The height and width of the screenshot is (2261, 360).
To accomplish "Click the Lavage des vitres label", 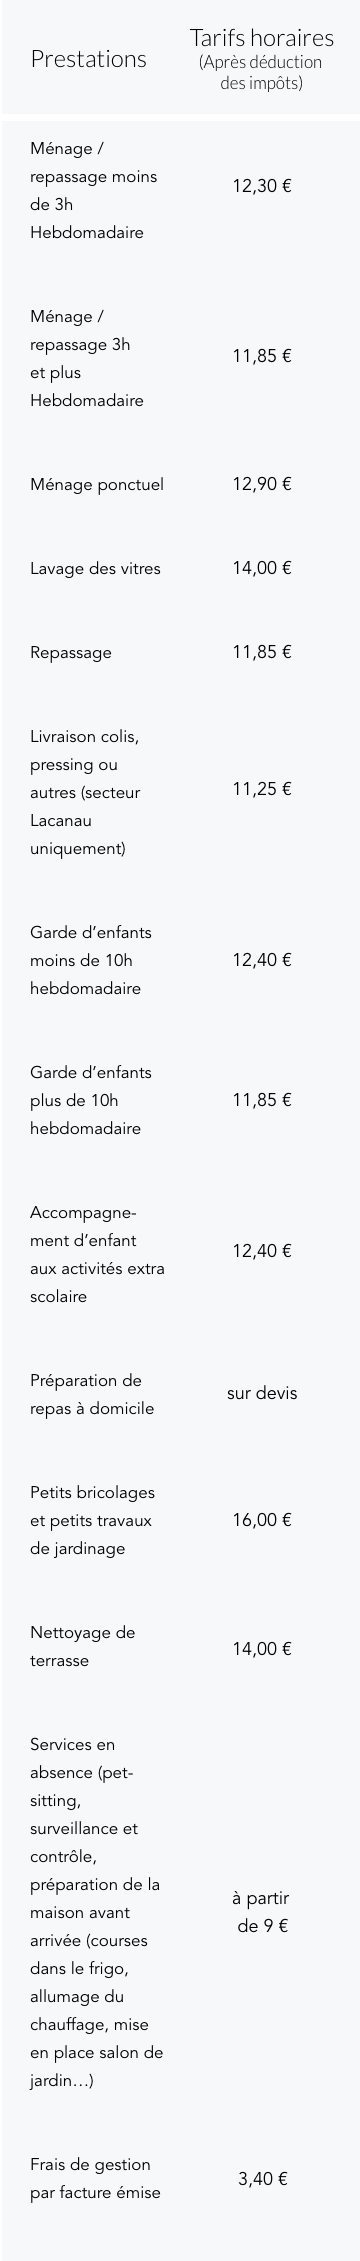I will (x=95, y=569).
